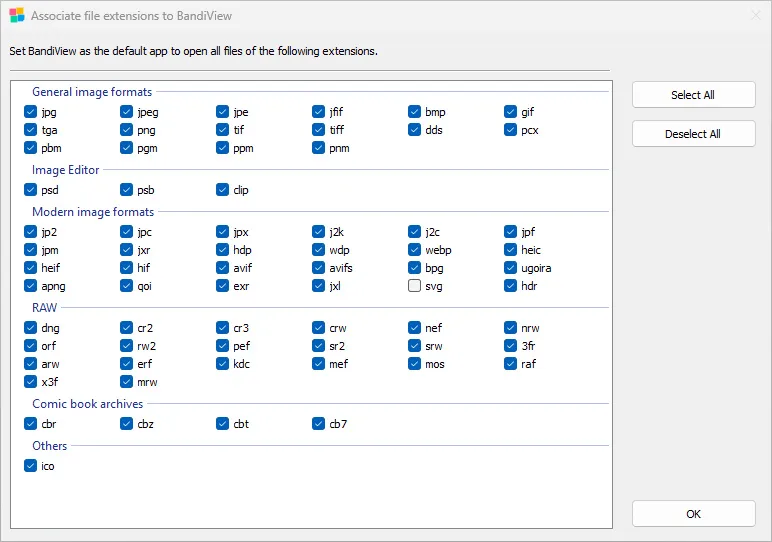Toggle the pnm checkbox
The image size is (772, 542).
pos(319,148)
